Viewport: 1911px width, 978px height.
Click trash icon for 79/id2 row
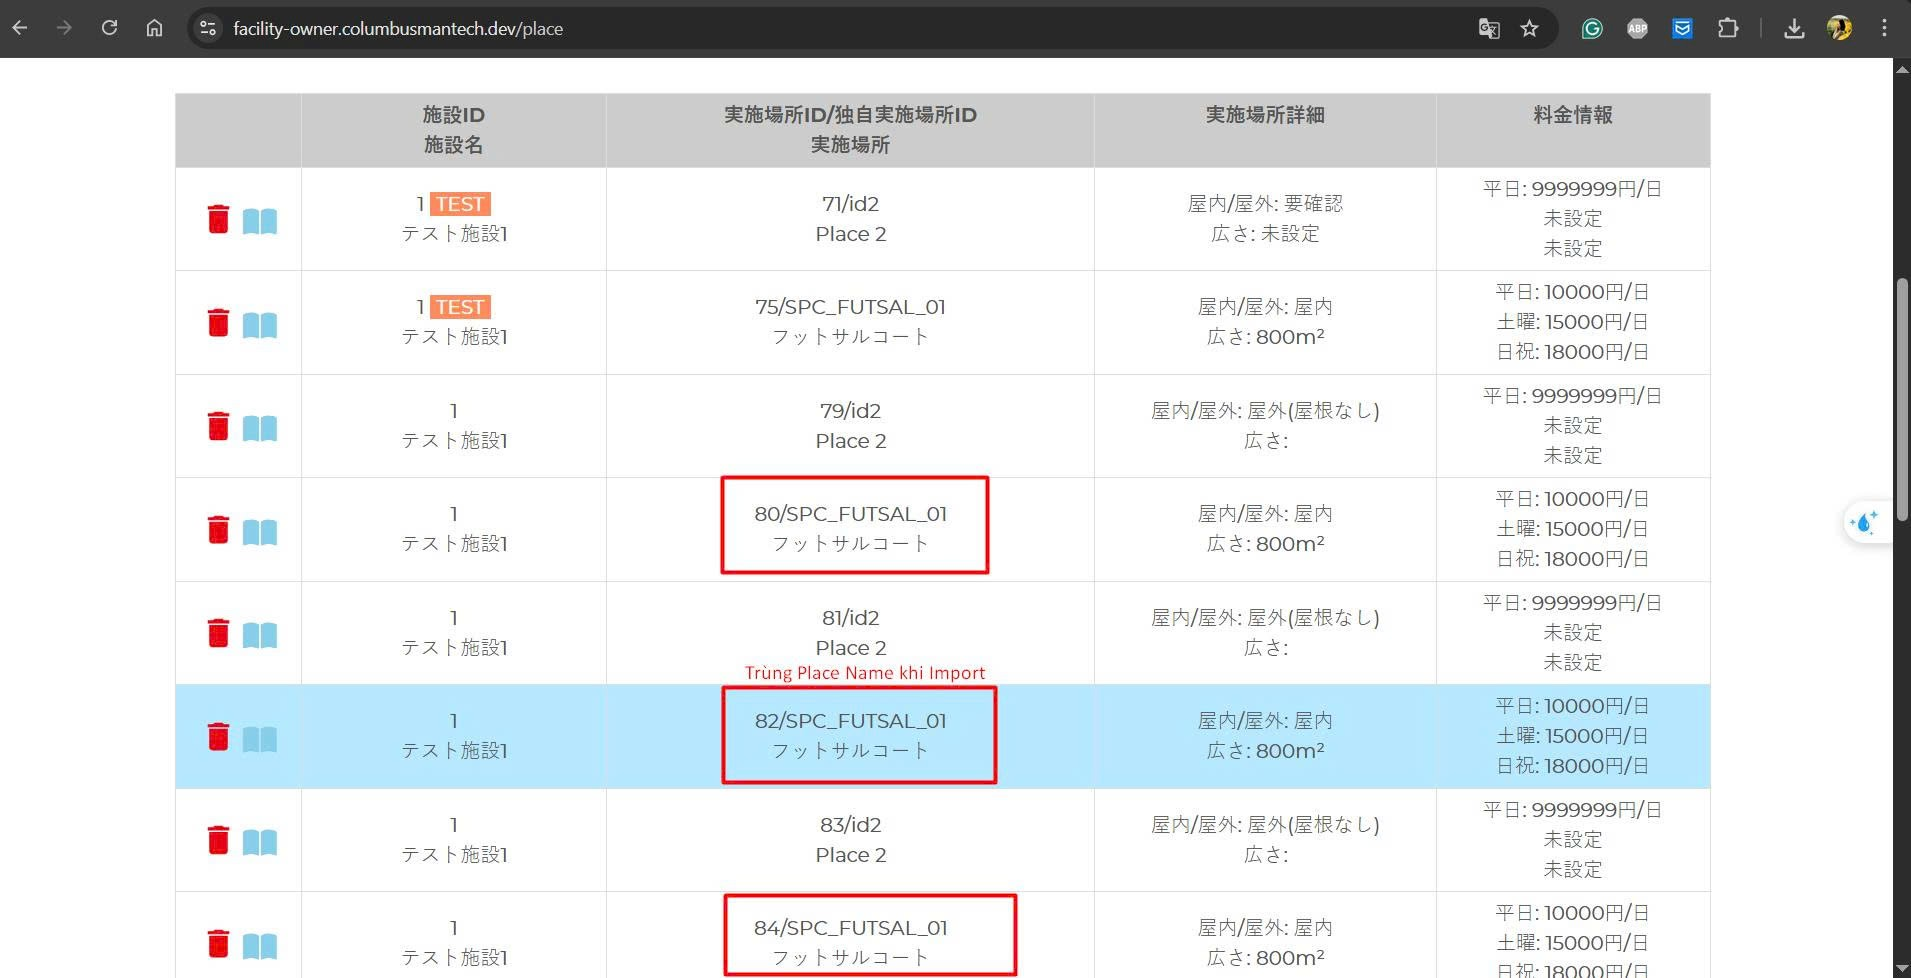(218, 426)
